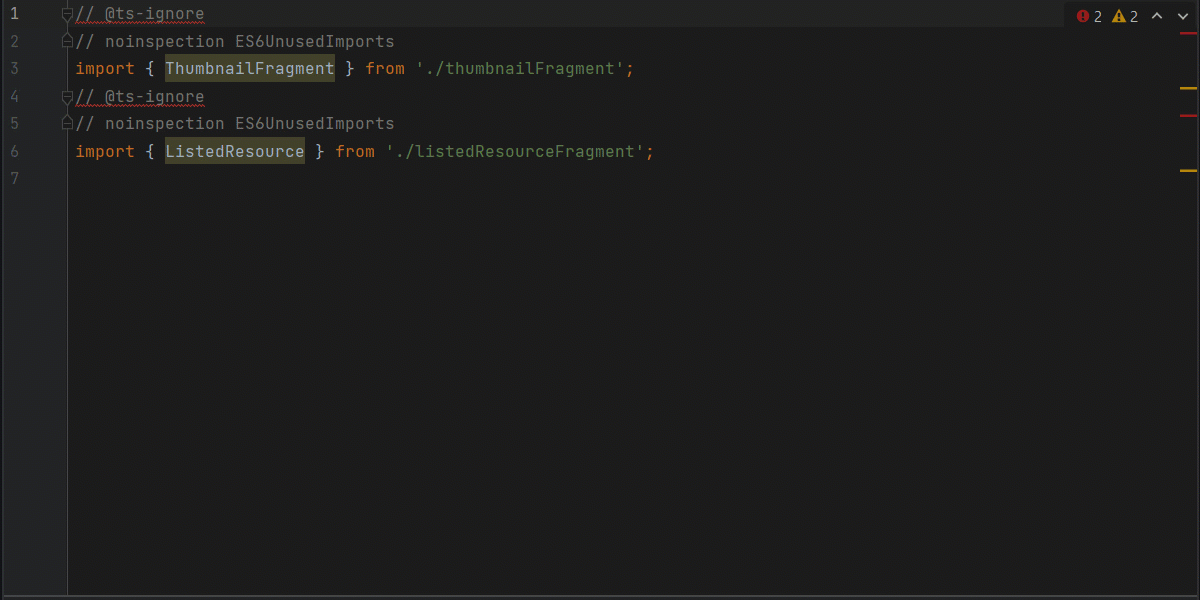Collapse the fold region starting at line 1
This screenshot has width=1200, height=600.
(66, 13)
